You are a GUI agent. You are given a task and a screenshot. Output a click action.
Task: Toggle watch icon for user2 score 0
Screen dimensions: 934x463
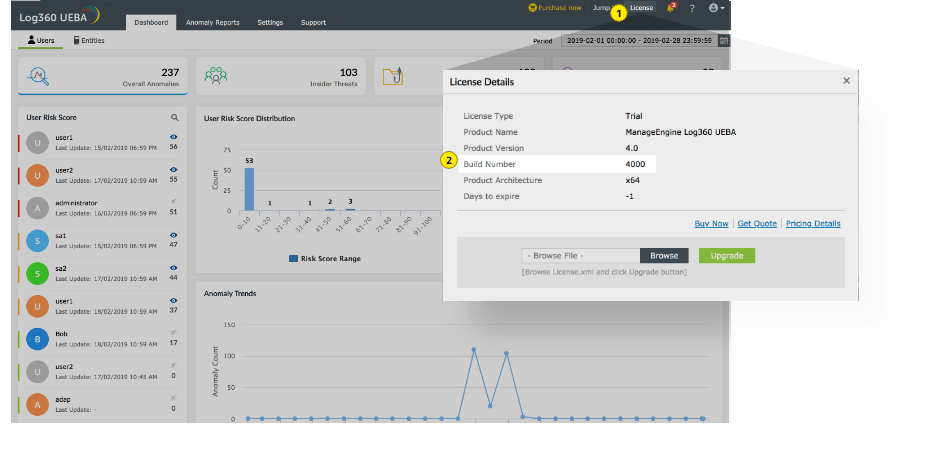tap(173, 366)
